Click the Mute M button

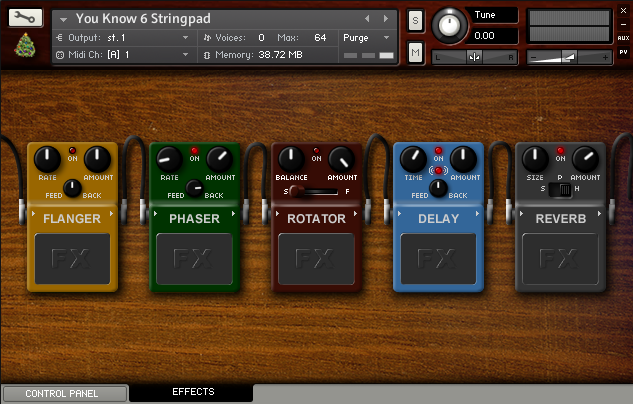tap(415, 51)
